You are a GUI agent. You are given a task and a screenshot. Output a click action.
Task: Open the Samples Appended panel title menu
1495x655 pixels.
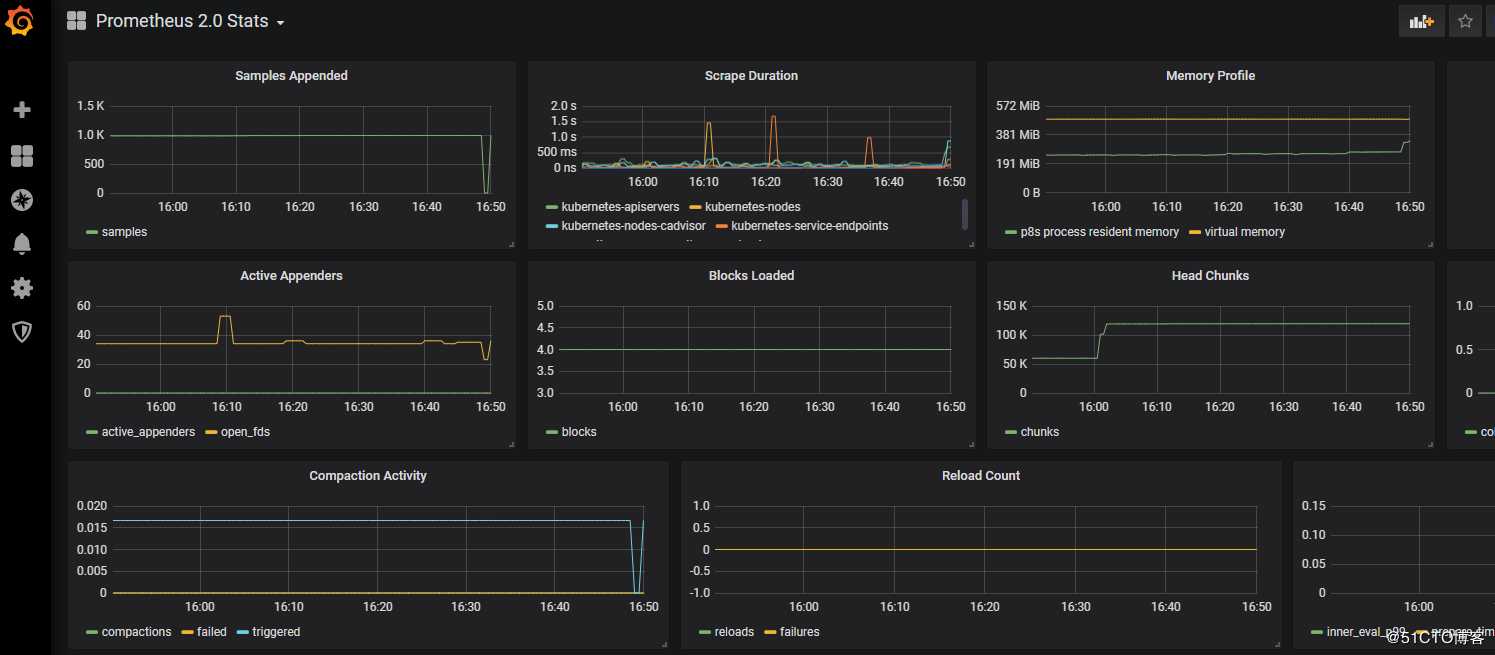point(291,76)
